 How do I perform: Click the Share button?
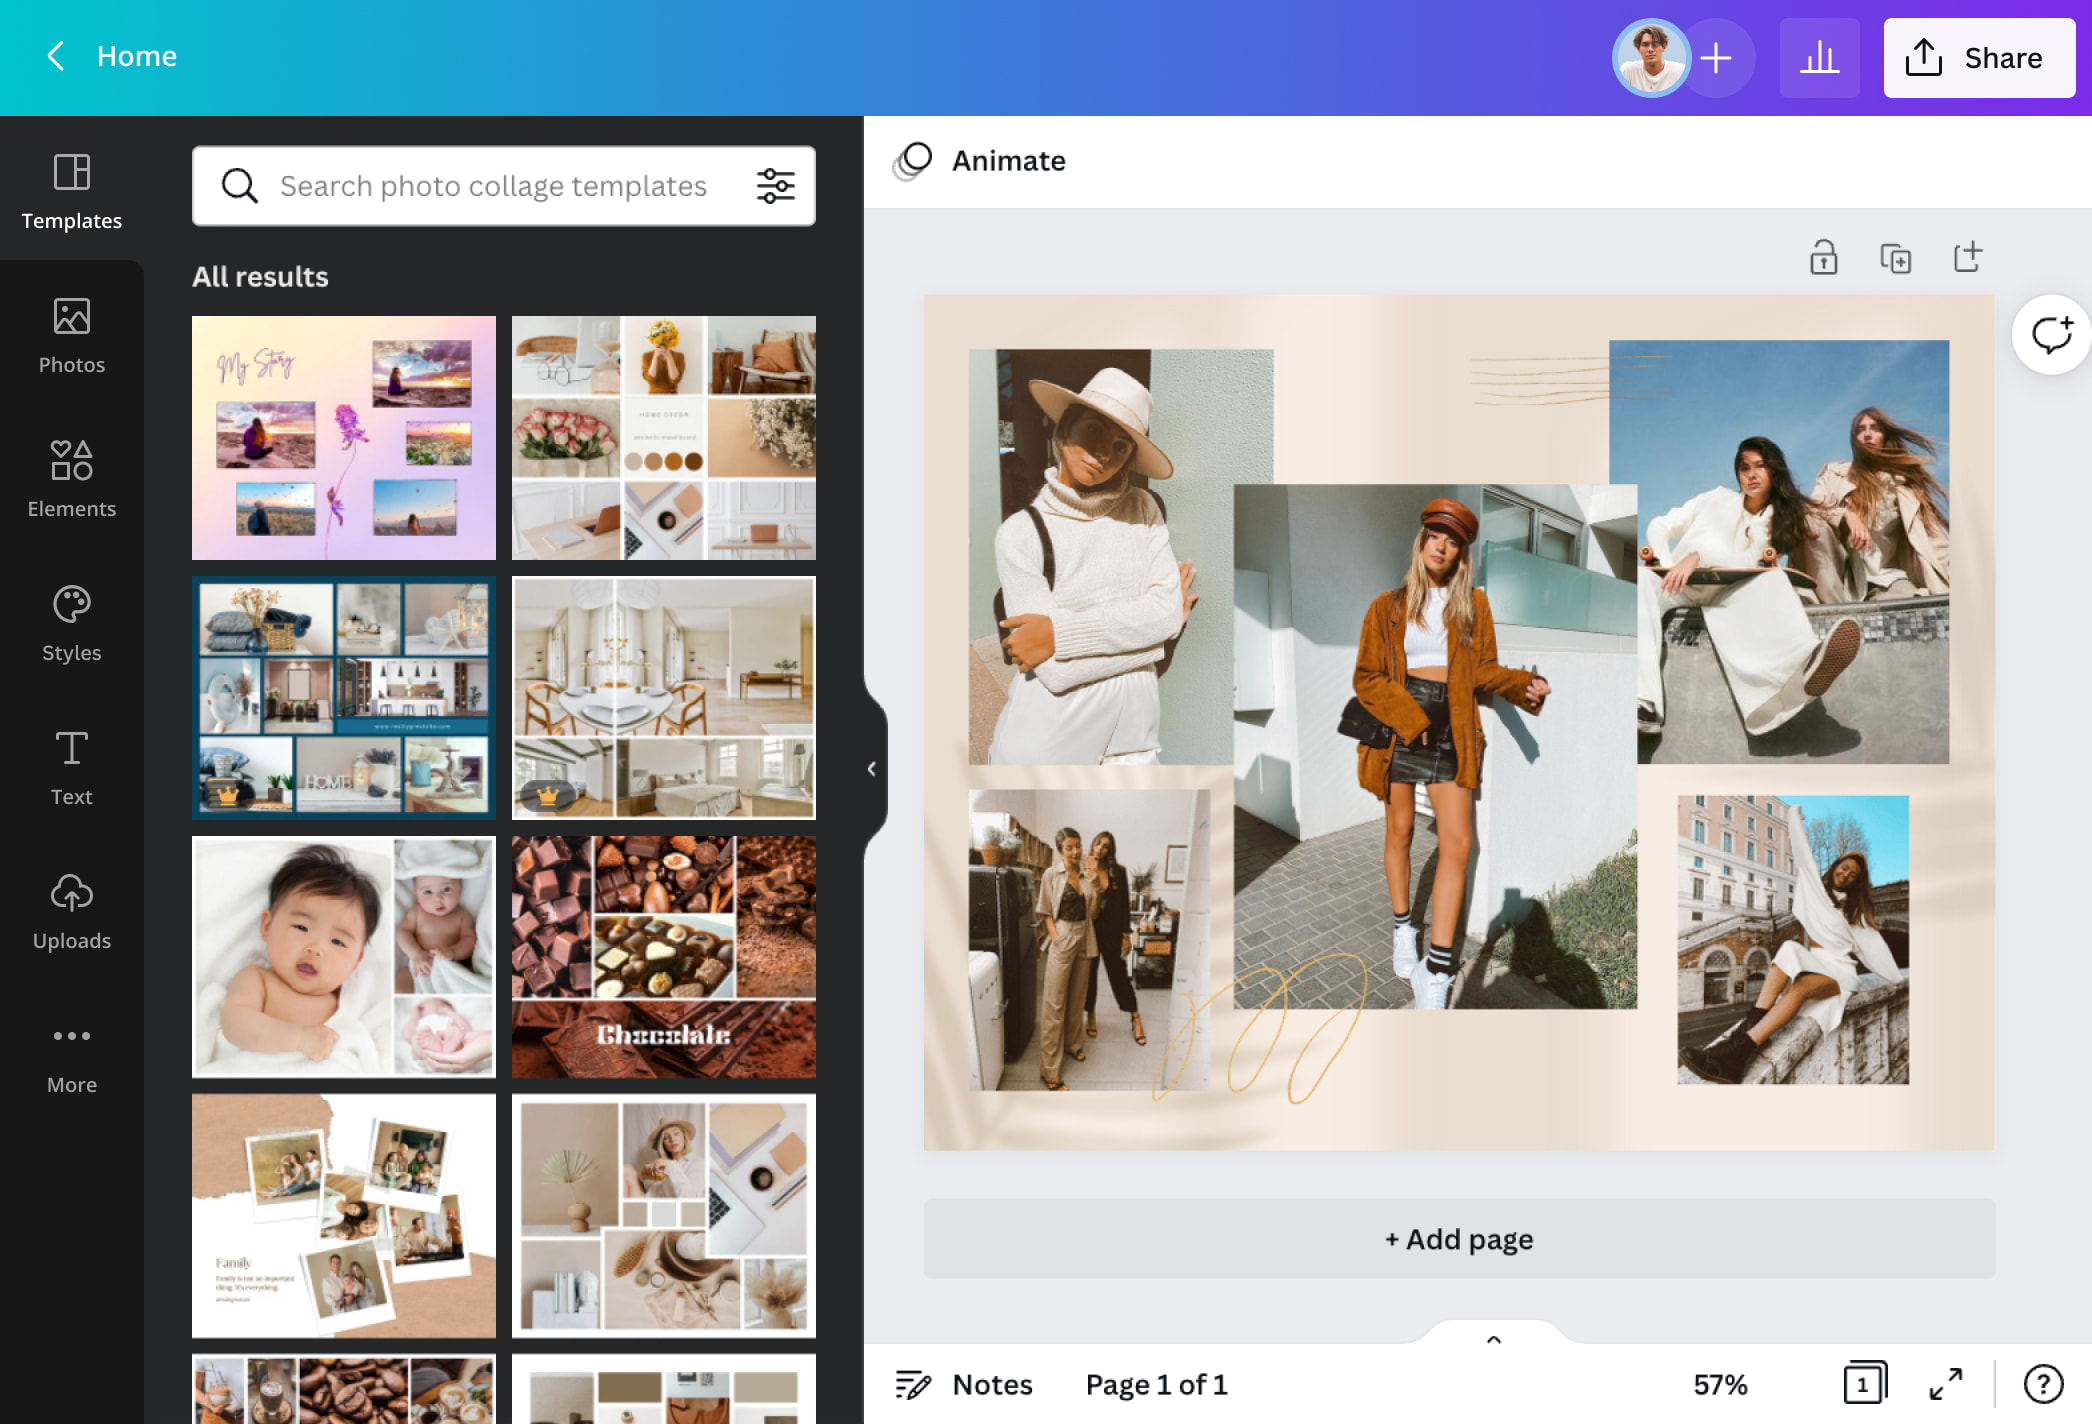[1978, 57]
